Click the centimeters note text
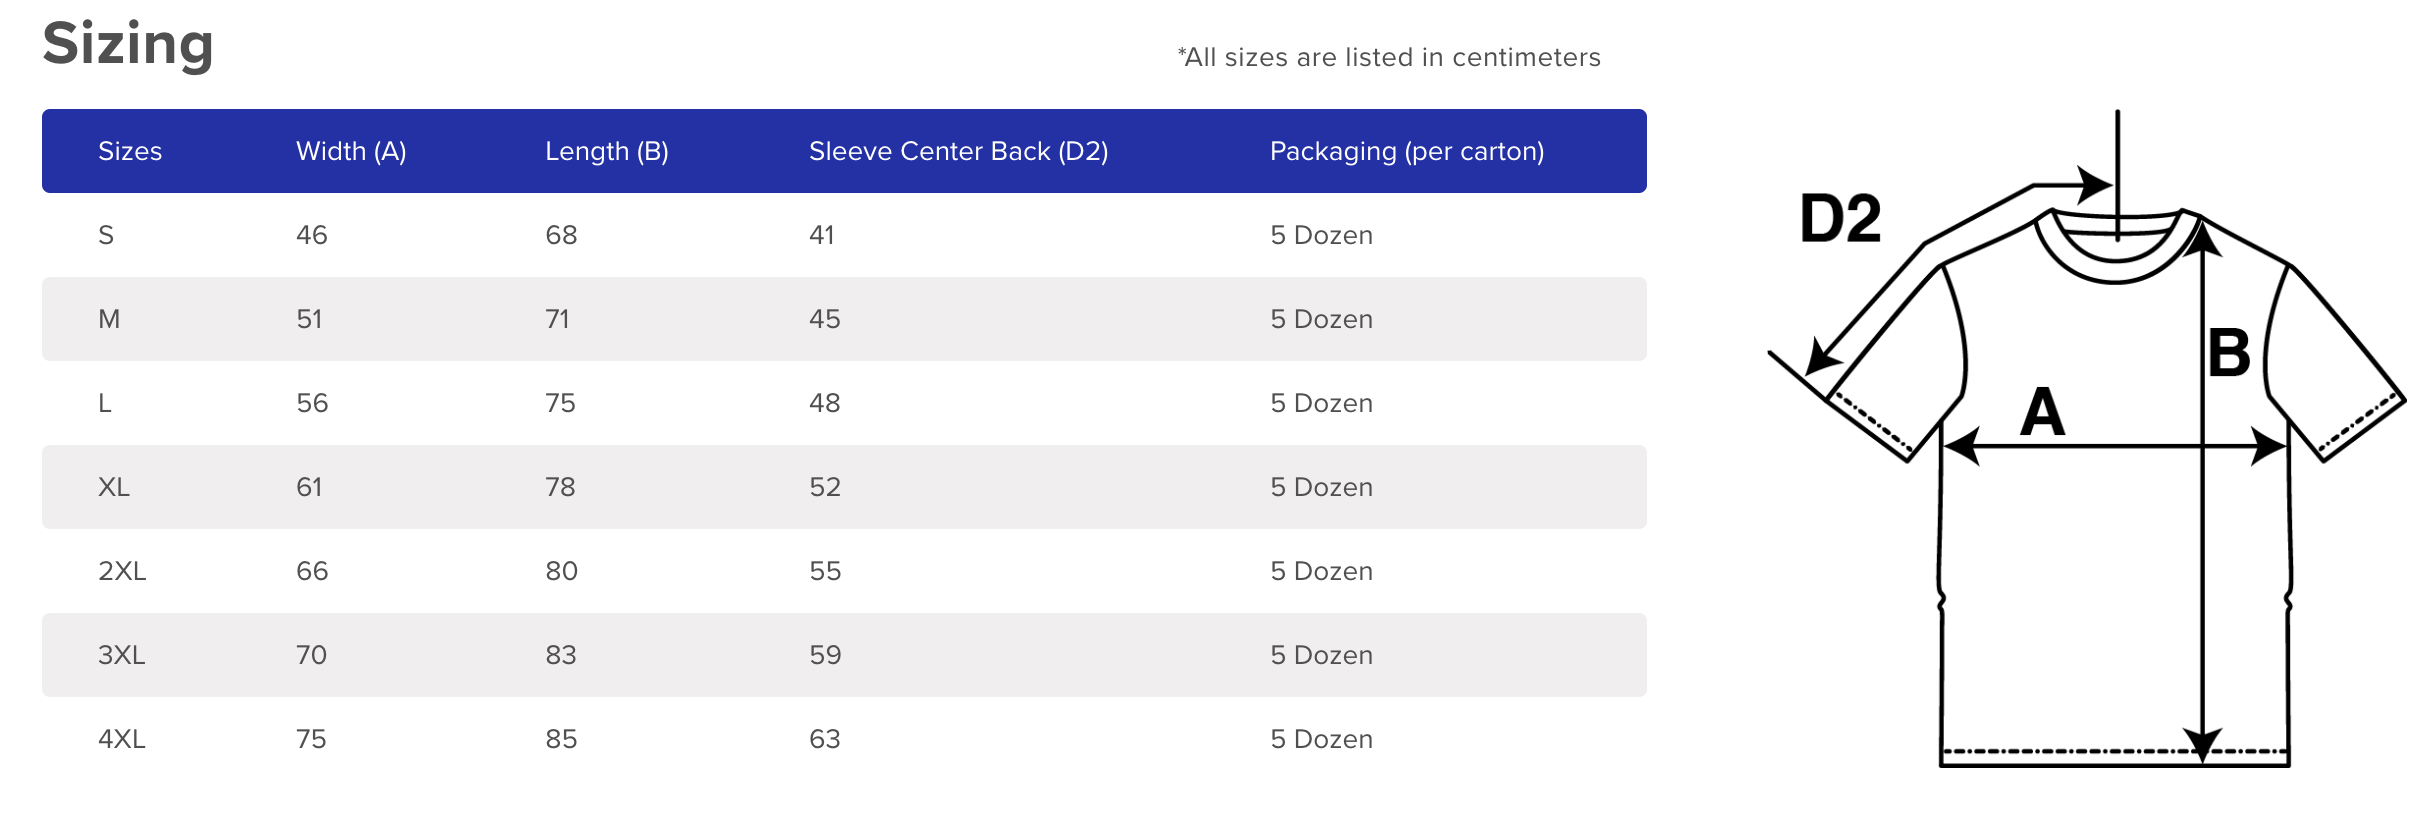This screenshot has height=820, width=2436. pos(1389,57)
